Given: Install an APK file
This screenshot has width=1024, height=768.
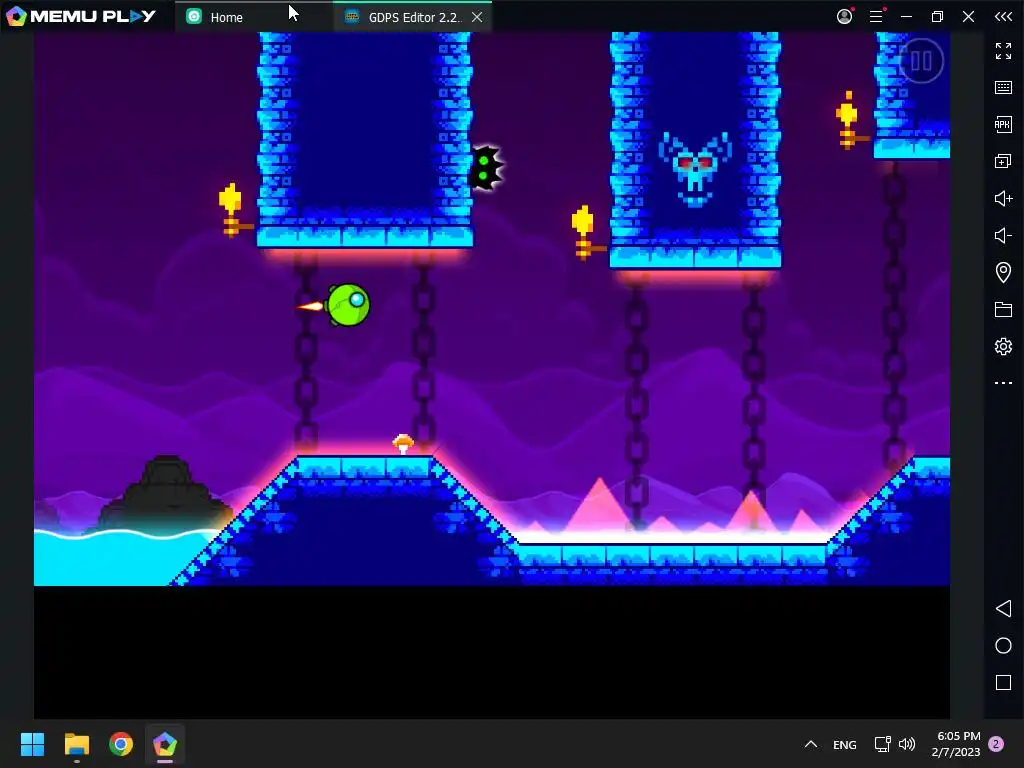Looking at the screenshot, I should click(x=1003, y=124).
